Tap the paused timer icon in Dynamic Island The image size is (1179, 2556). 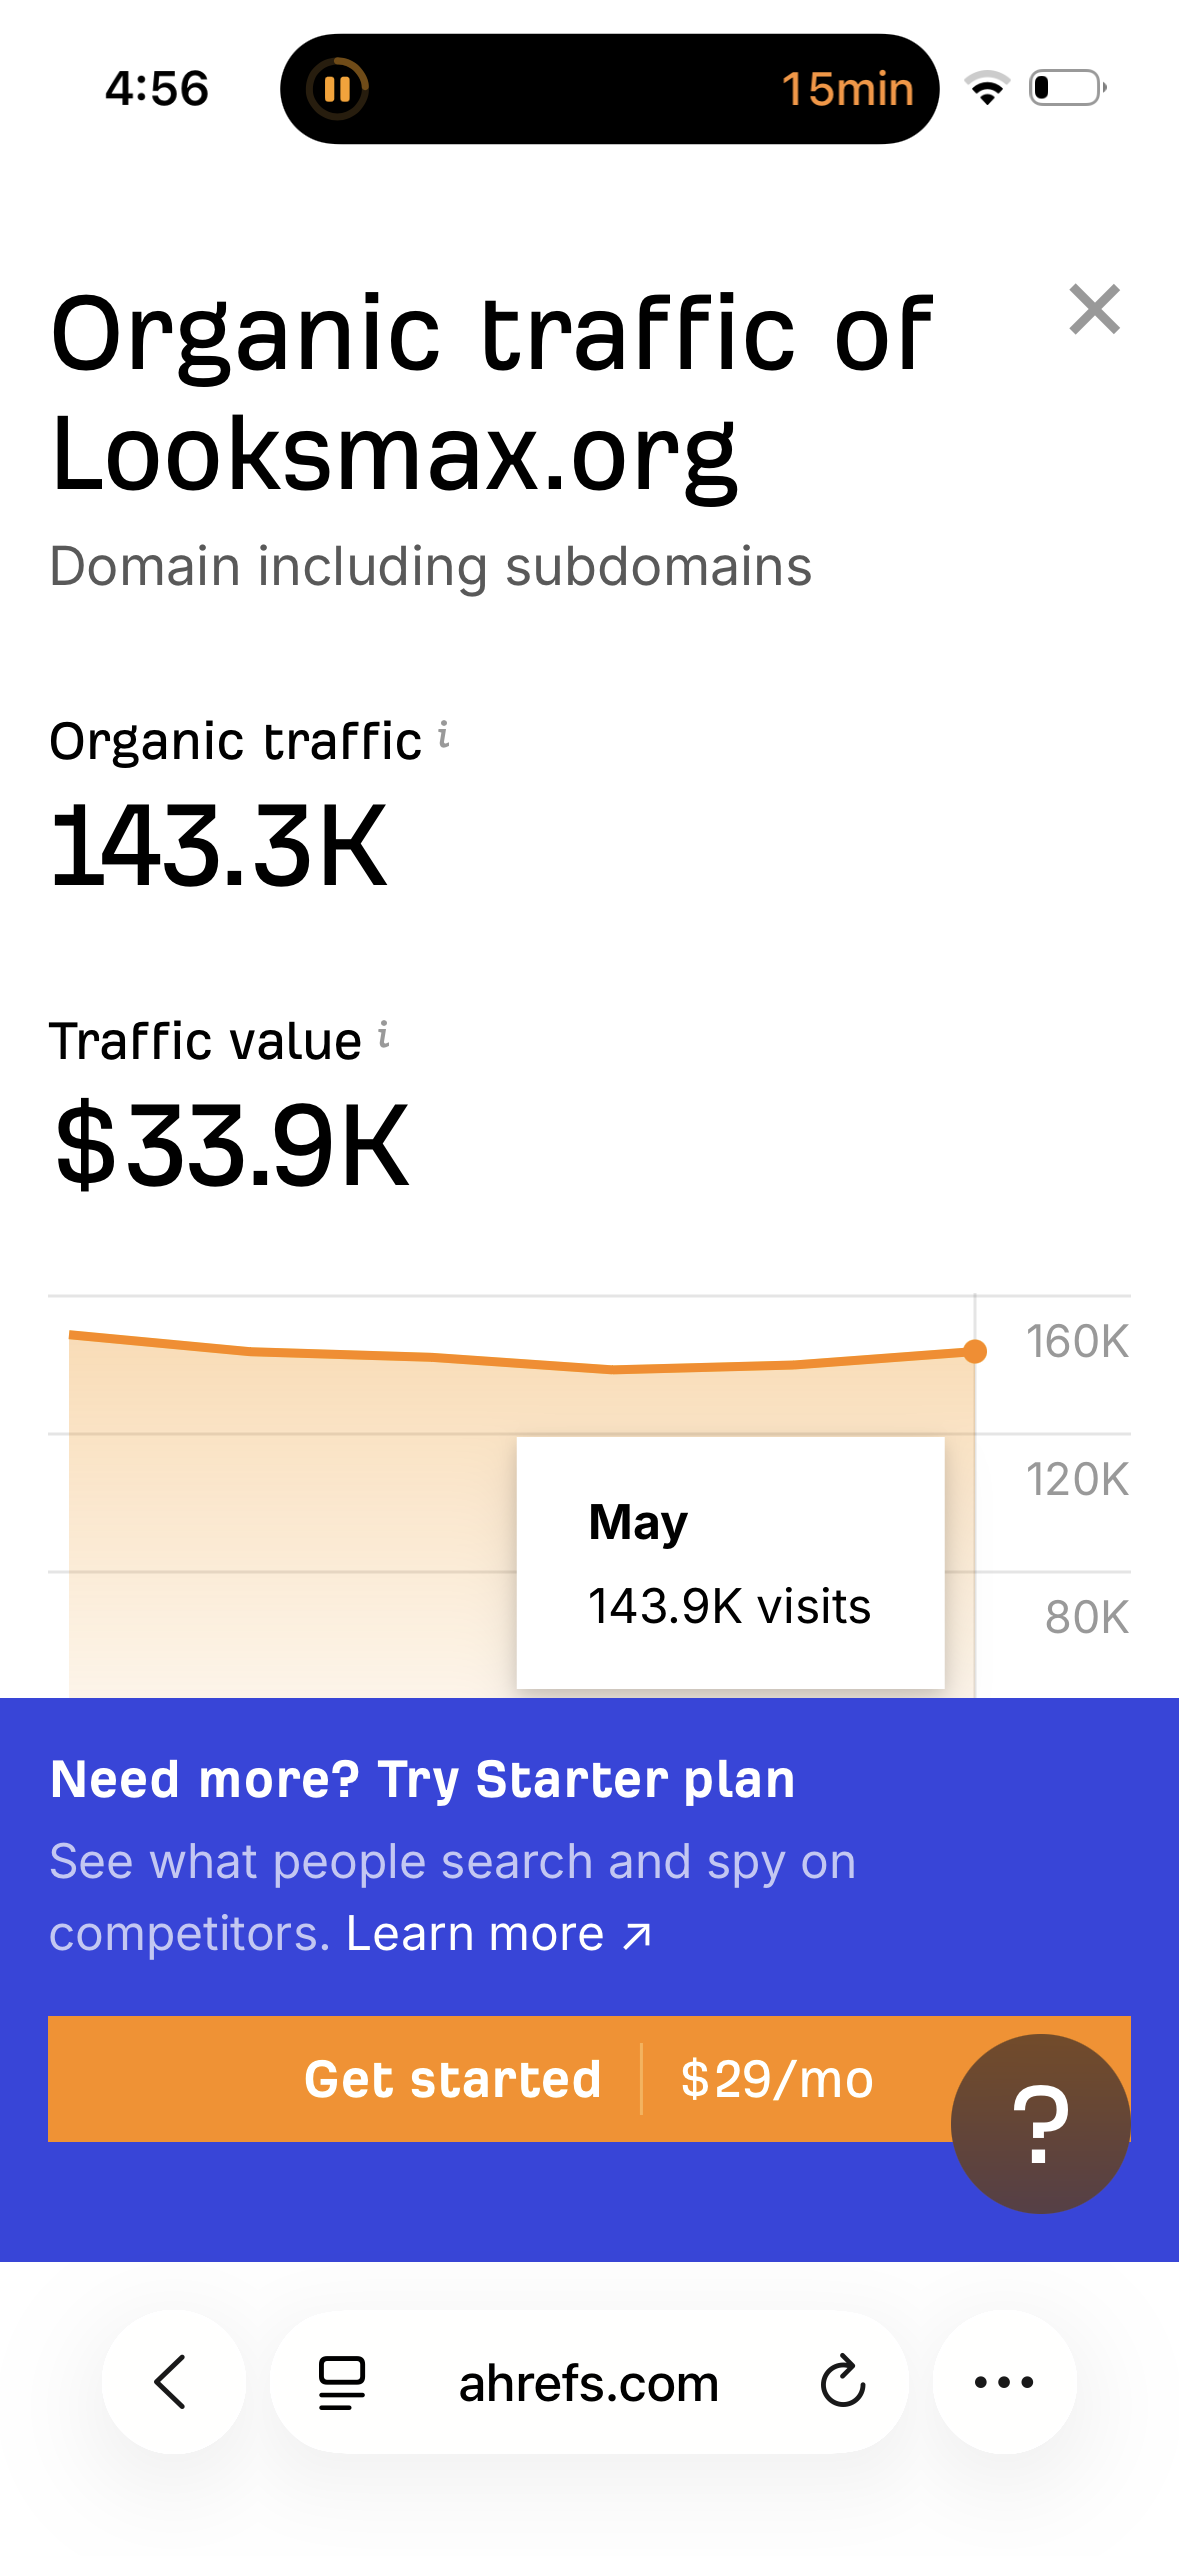tap(338, 89)
